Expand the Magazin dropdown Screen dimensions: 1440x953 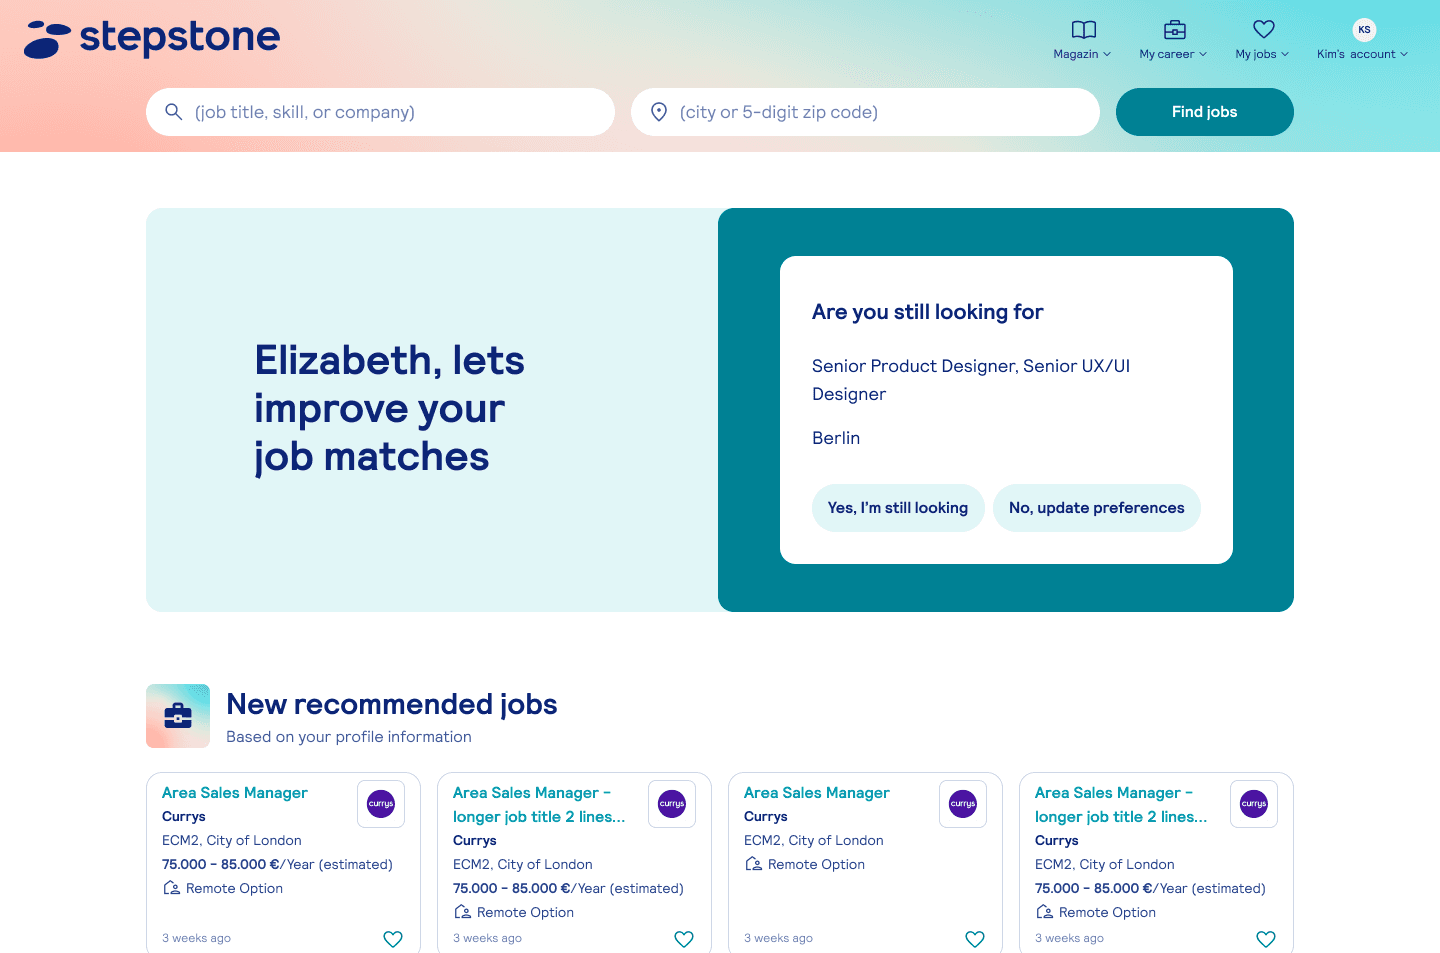pyautogui.click(x=1082, y=54)
